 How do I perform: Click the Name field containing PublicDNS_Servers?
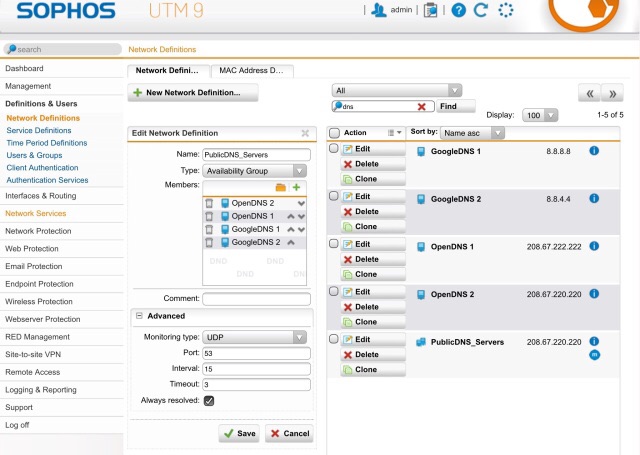tap(256, 155)
